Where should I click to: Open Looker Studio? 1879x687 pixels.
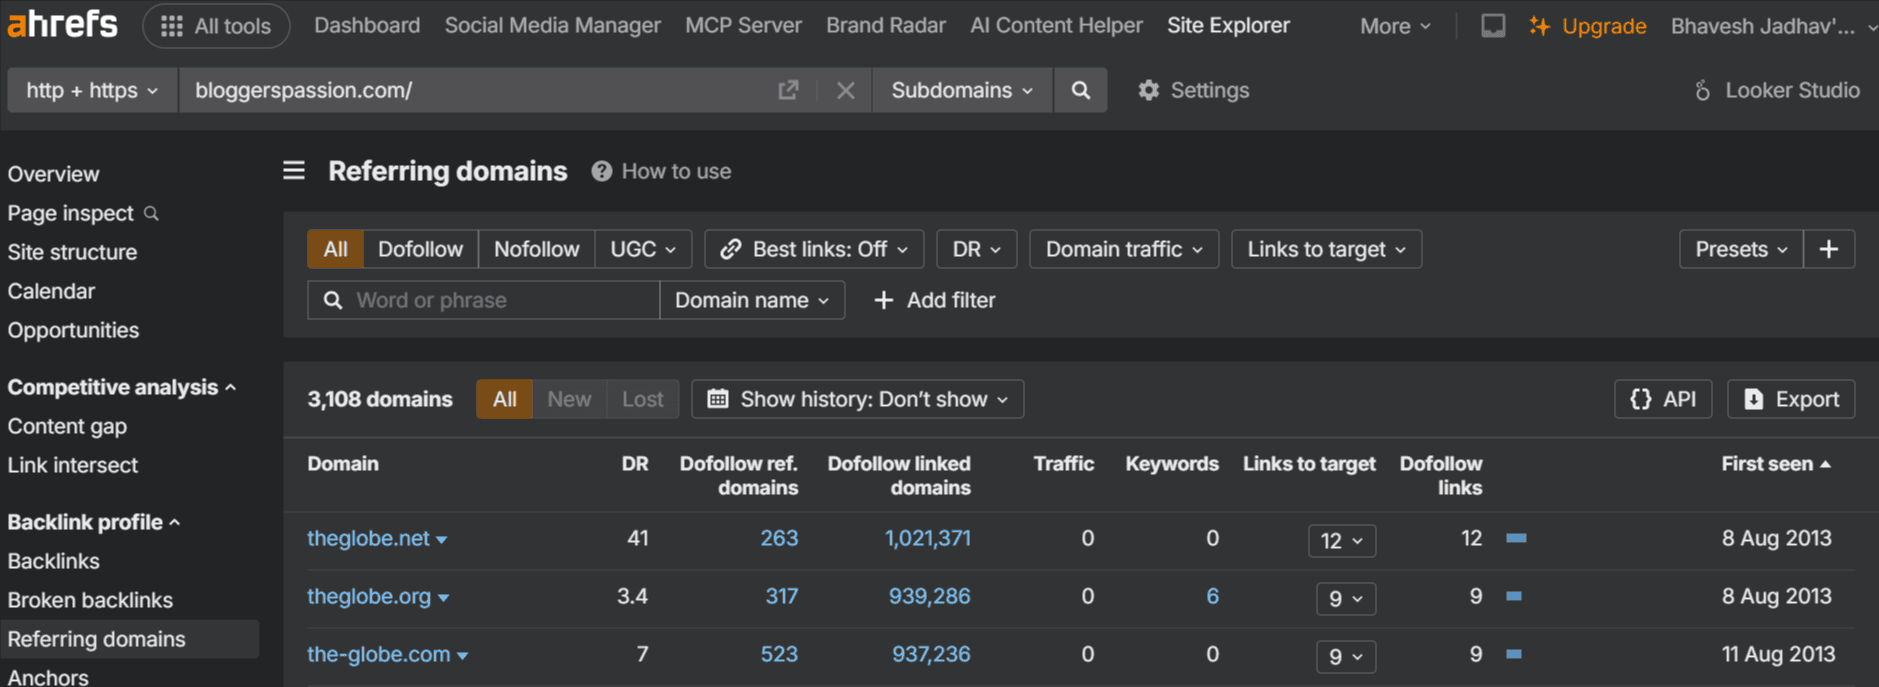(1777, 90)
